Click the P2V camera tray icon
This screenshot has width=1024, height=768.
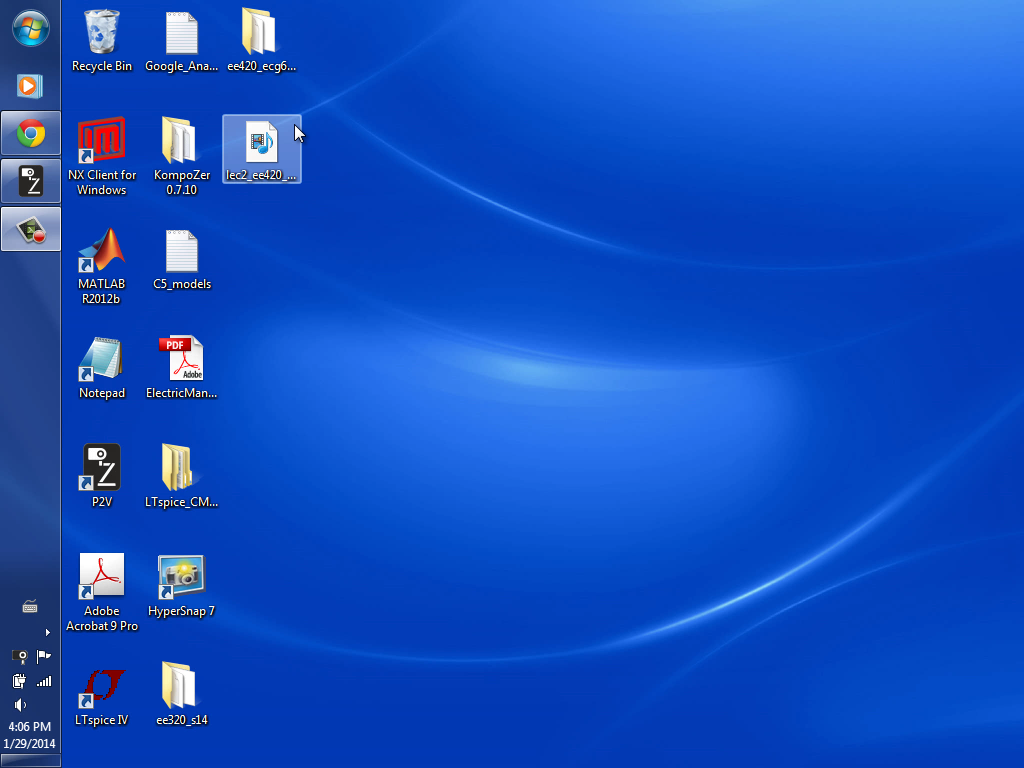click(x=20, y=656)
